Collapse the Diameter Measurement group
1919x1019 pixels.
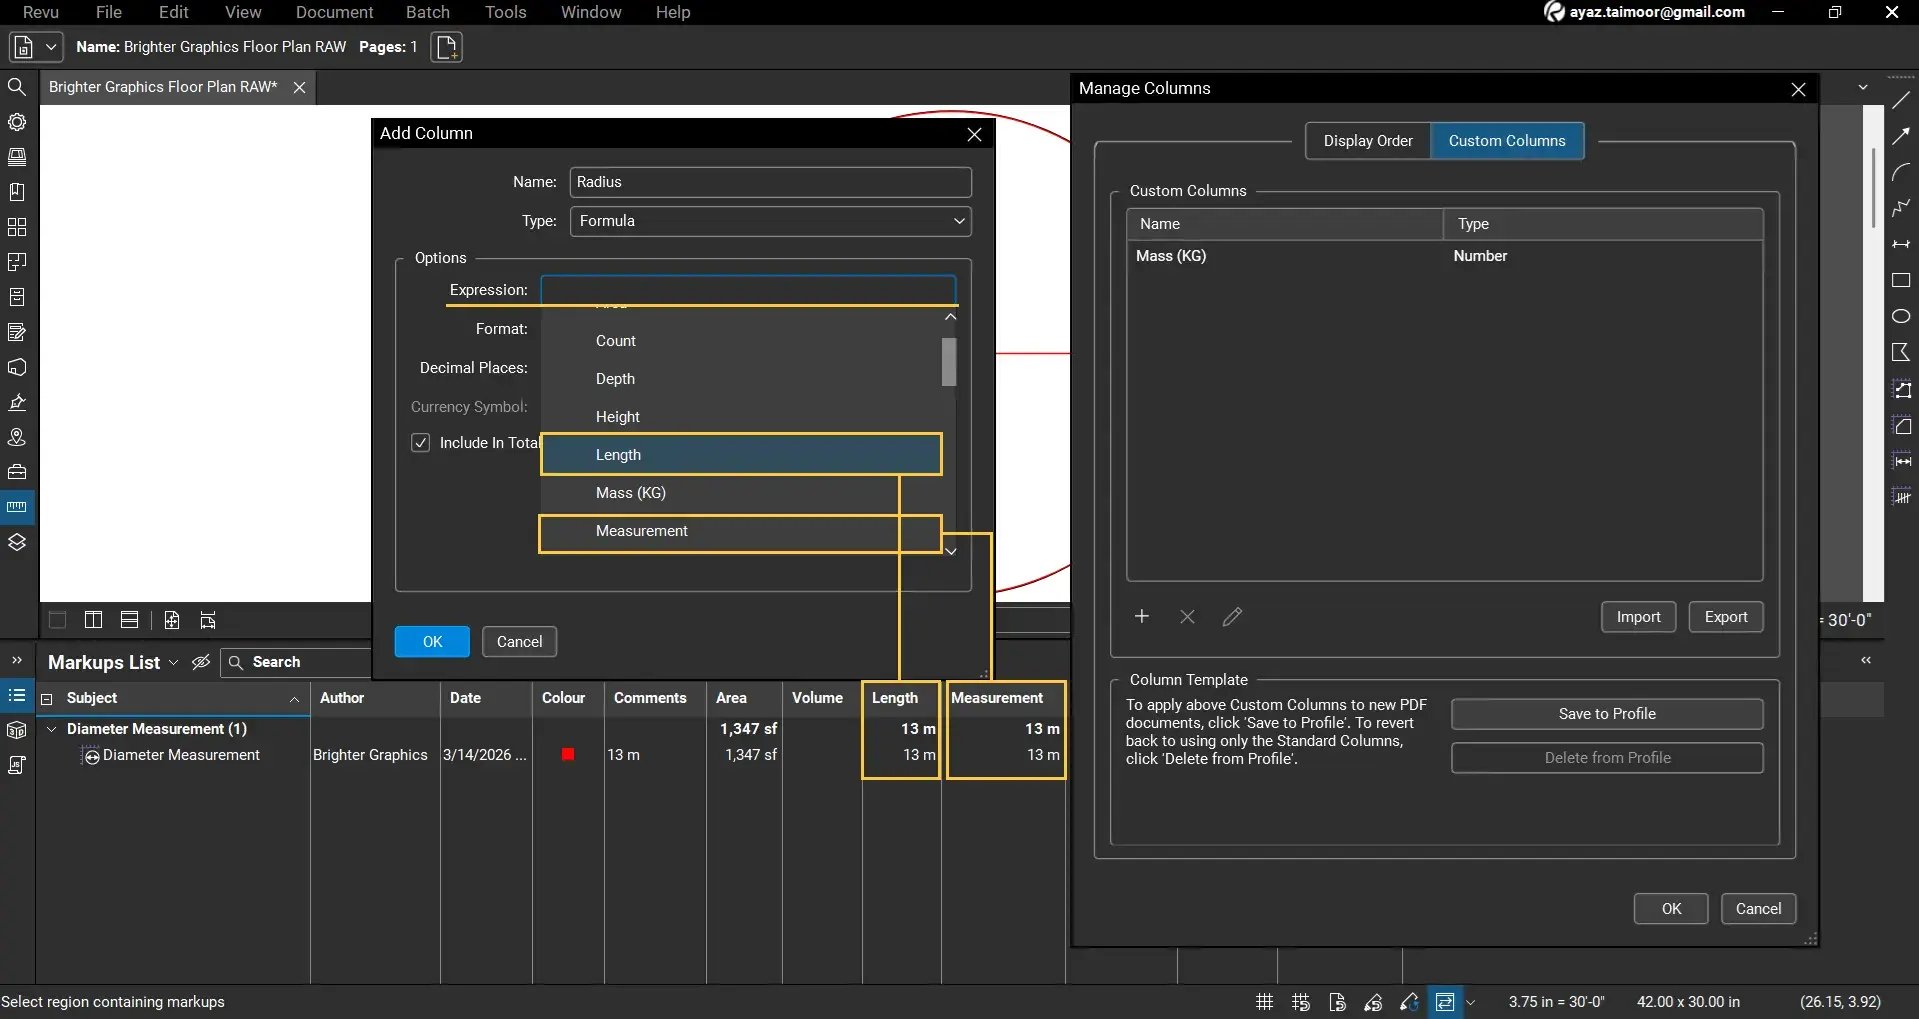(52, 729)
